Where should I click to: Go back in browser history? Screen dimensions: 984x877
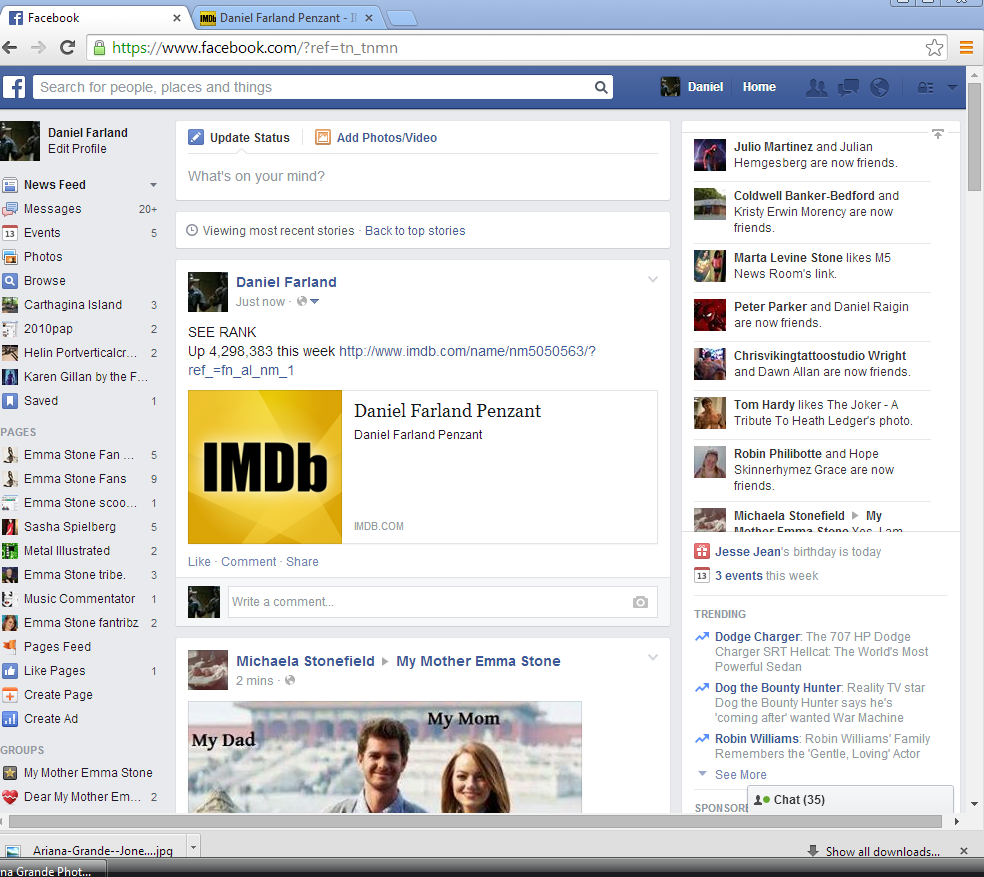(x=9, y=47)
